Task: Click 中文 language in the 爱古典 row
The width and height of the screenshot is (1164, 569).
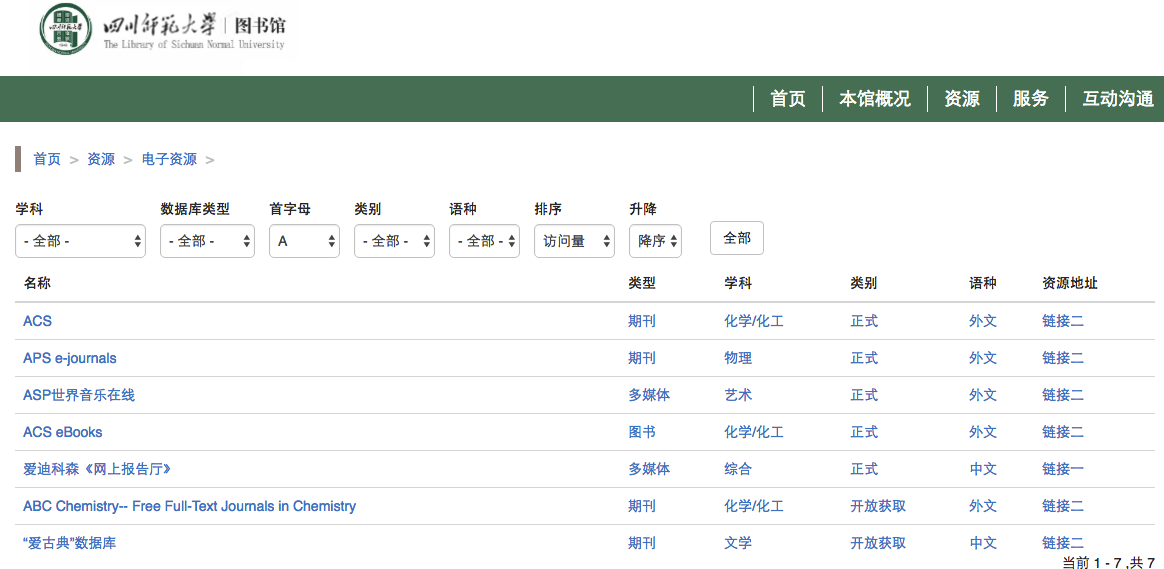Action: (983, 543)
